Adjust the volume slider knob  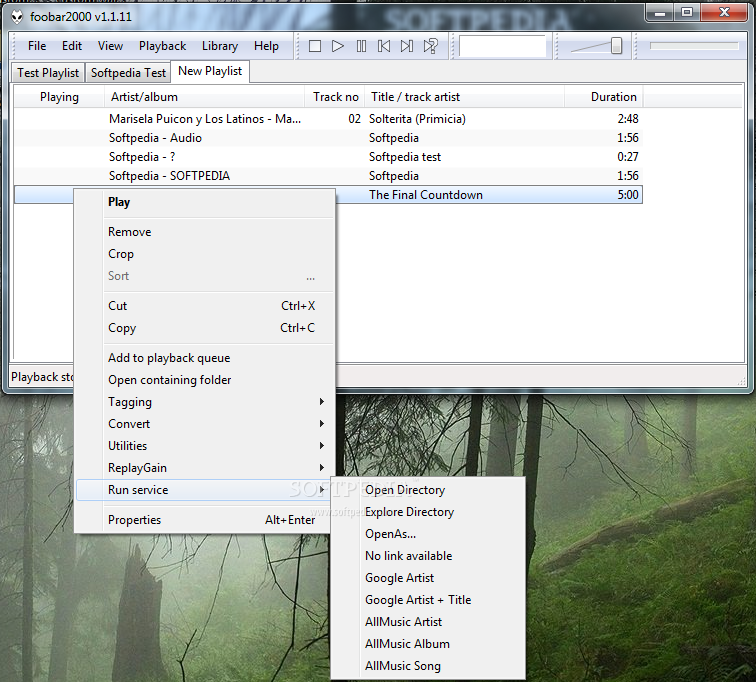pos(616,46)
